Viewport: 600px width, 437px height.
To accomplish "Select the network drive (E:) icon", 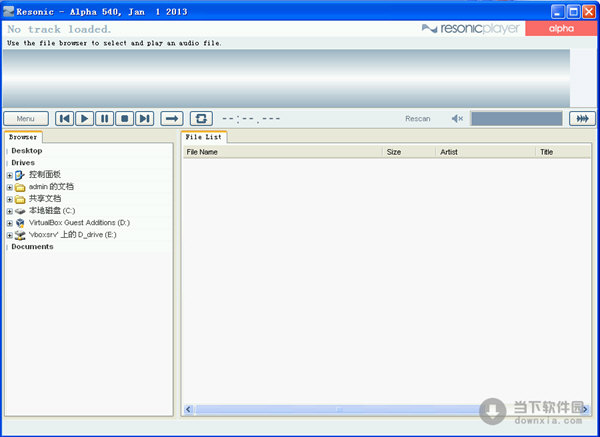I will click(x=20, y=235).
